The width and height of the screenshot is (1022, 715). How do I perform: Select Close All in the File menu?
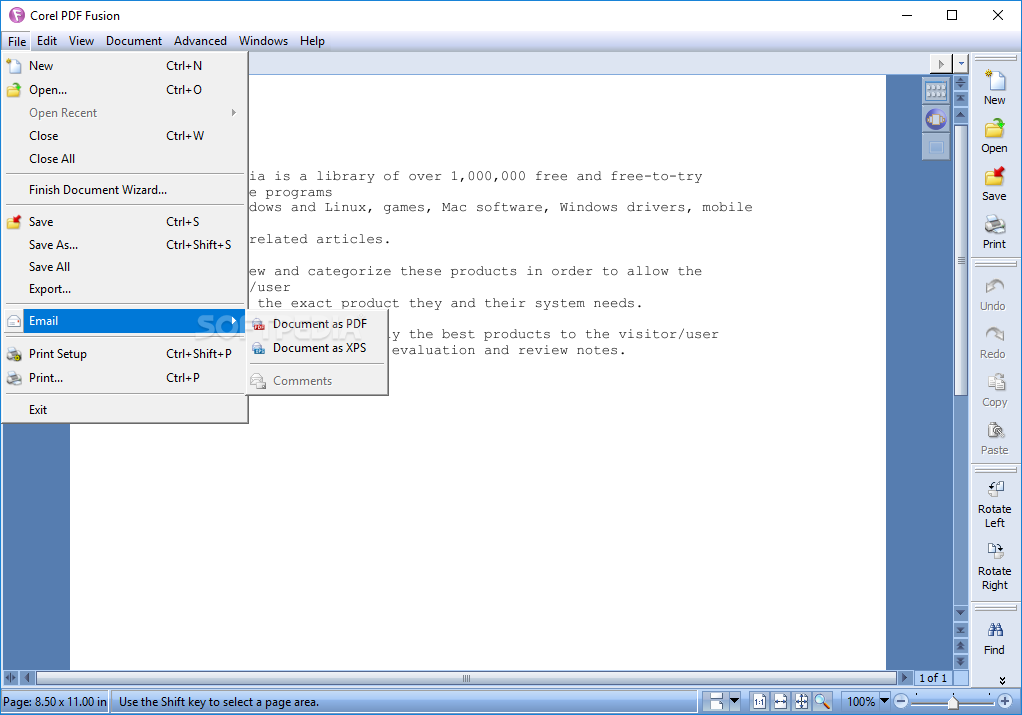click(x=124, y=159)
